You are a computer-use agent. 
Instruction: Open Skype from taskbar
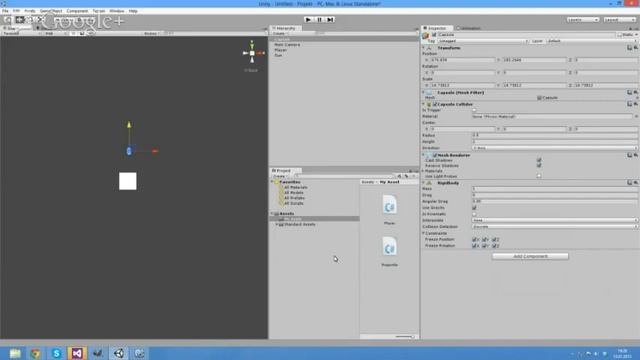[56, 353]
